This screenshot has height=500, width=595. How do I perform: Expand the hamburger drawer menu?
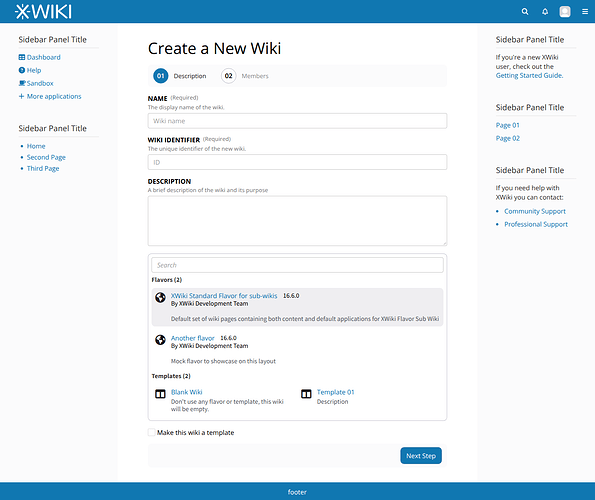coord(585,11)
